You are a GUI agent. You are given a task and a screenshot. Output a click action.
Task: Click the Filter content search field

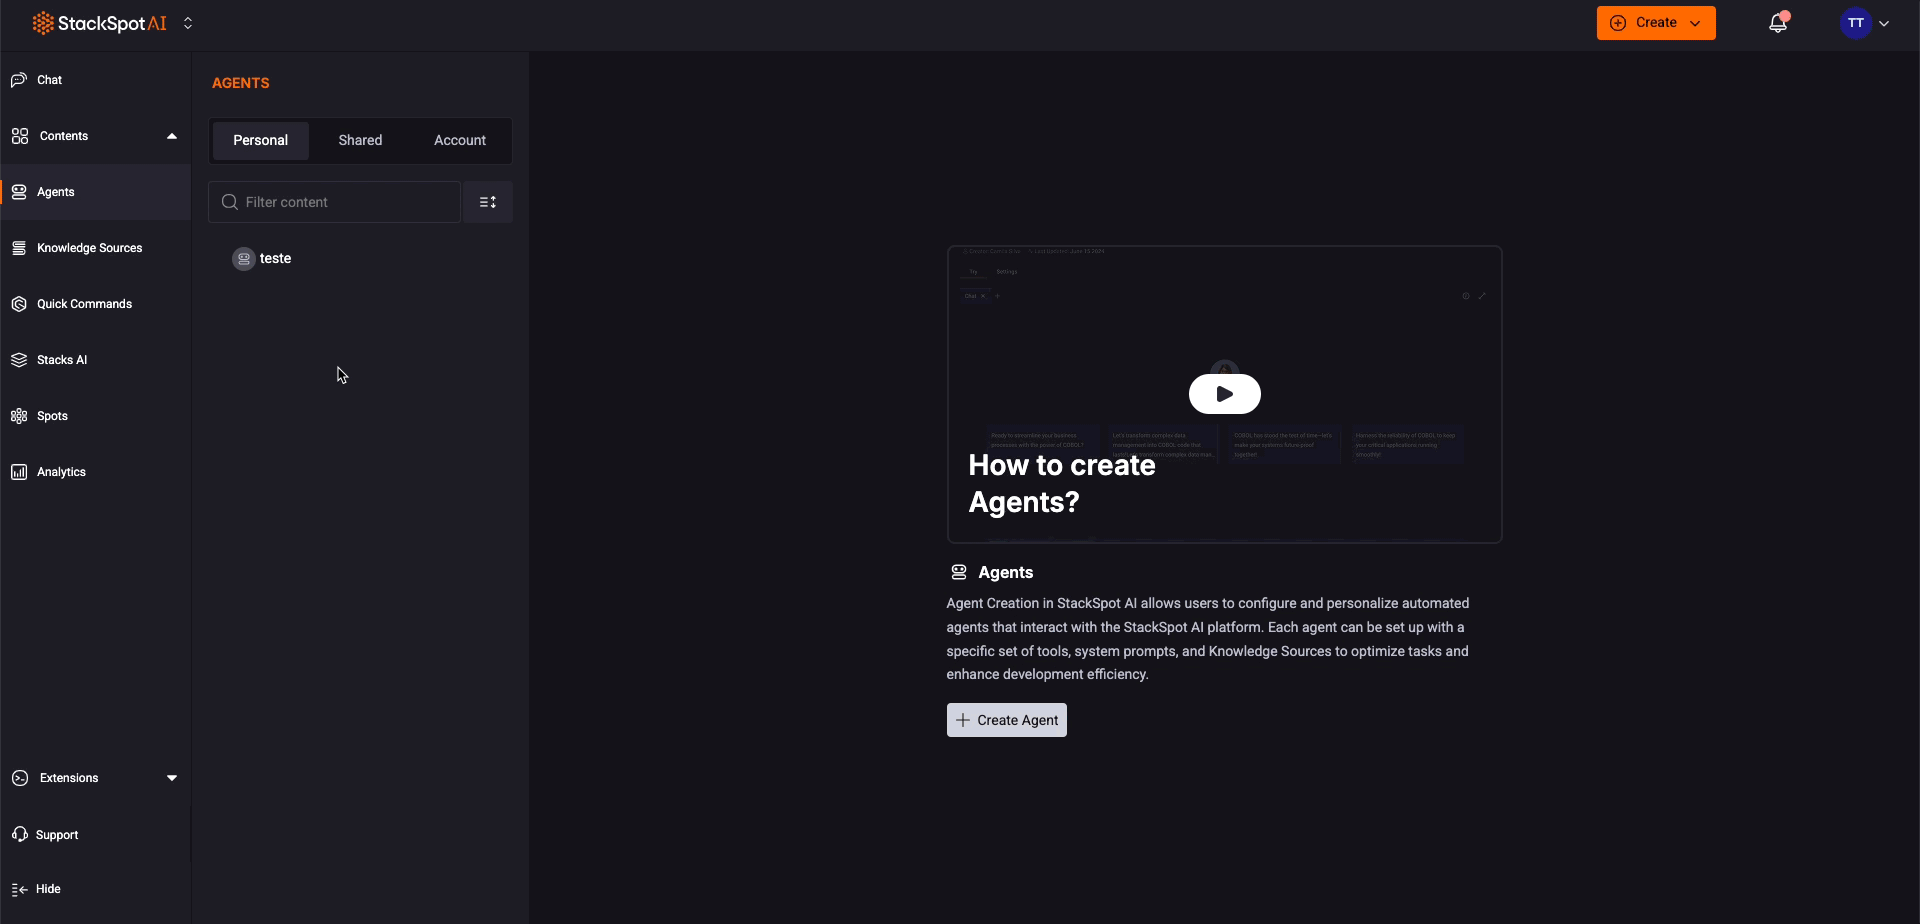tap(345, 202)
